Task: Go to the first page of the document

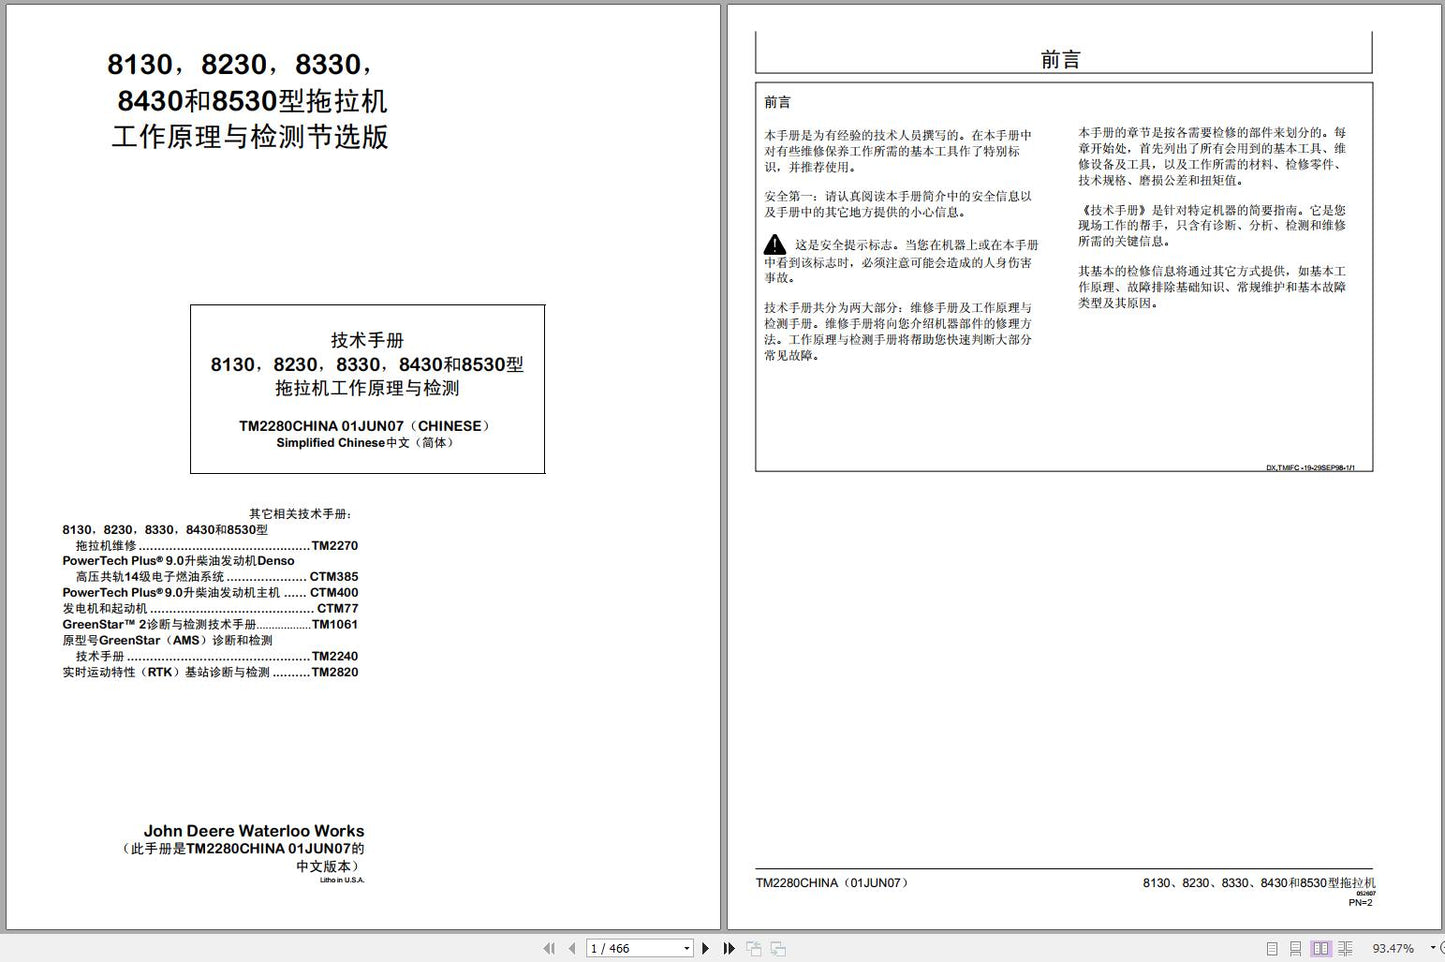Action: 548,948
